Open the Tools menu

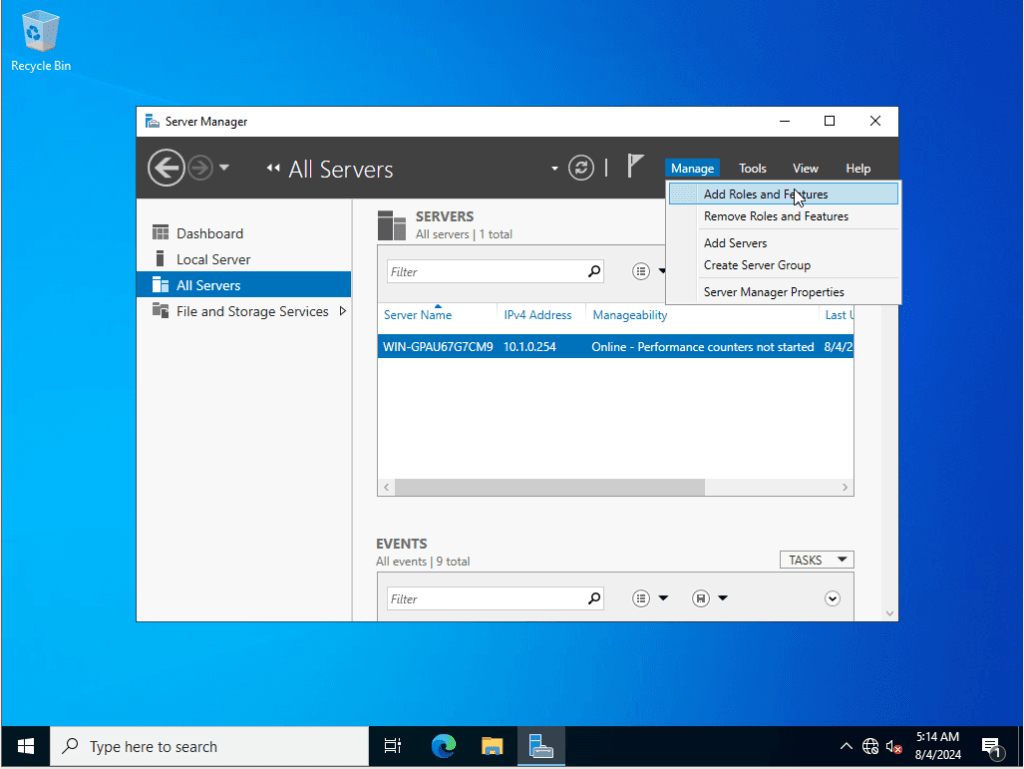[x=752, y=168]
